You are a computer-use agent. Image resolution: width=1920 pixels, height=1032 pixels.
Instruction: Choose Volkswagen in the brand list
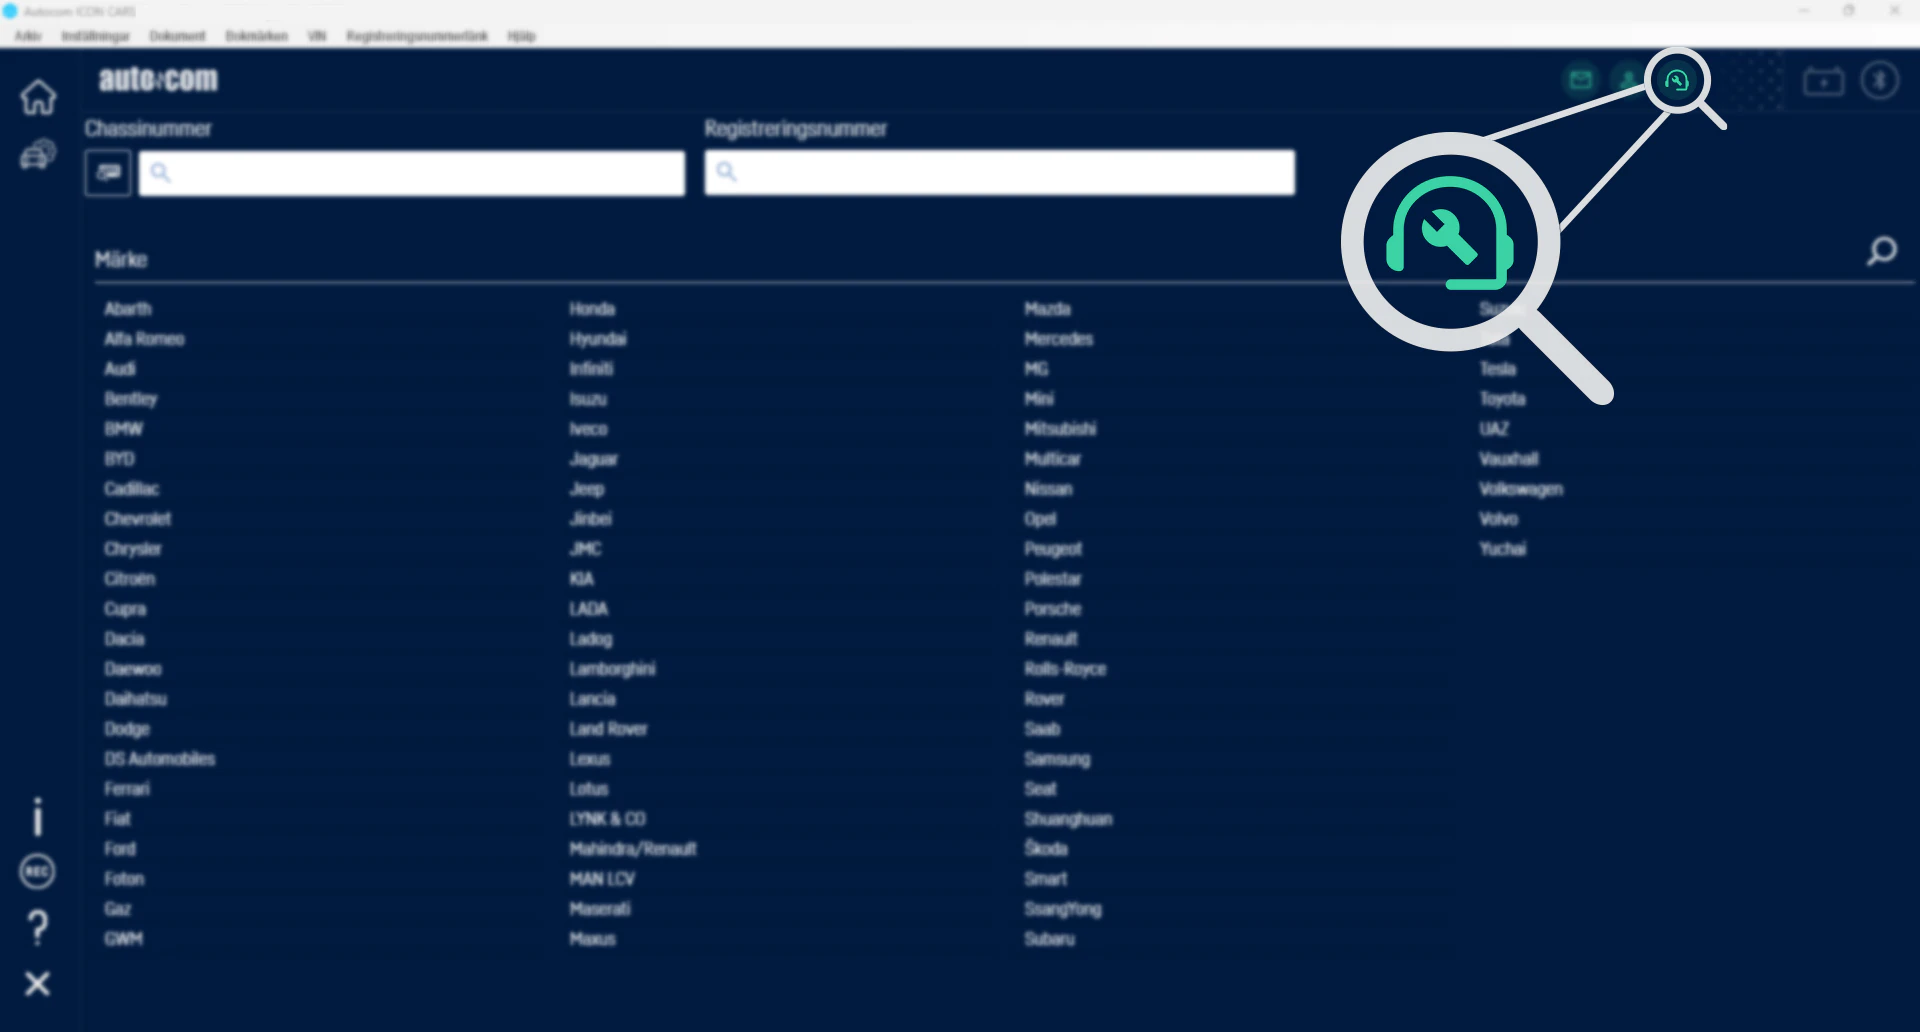1521,489
